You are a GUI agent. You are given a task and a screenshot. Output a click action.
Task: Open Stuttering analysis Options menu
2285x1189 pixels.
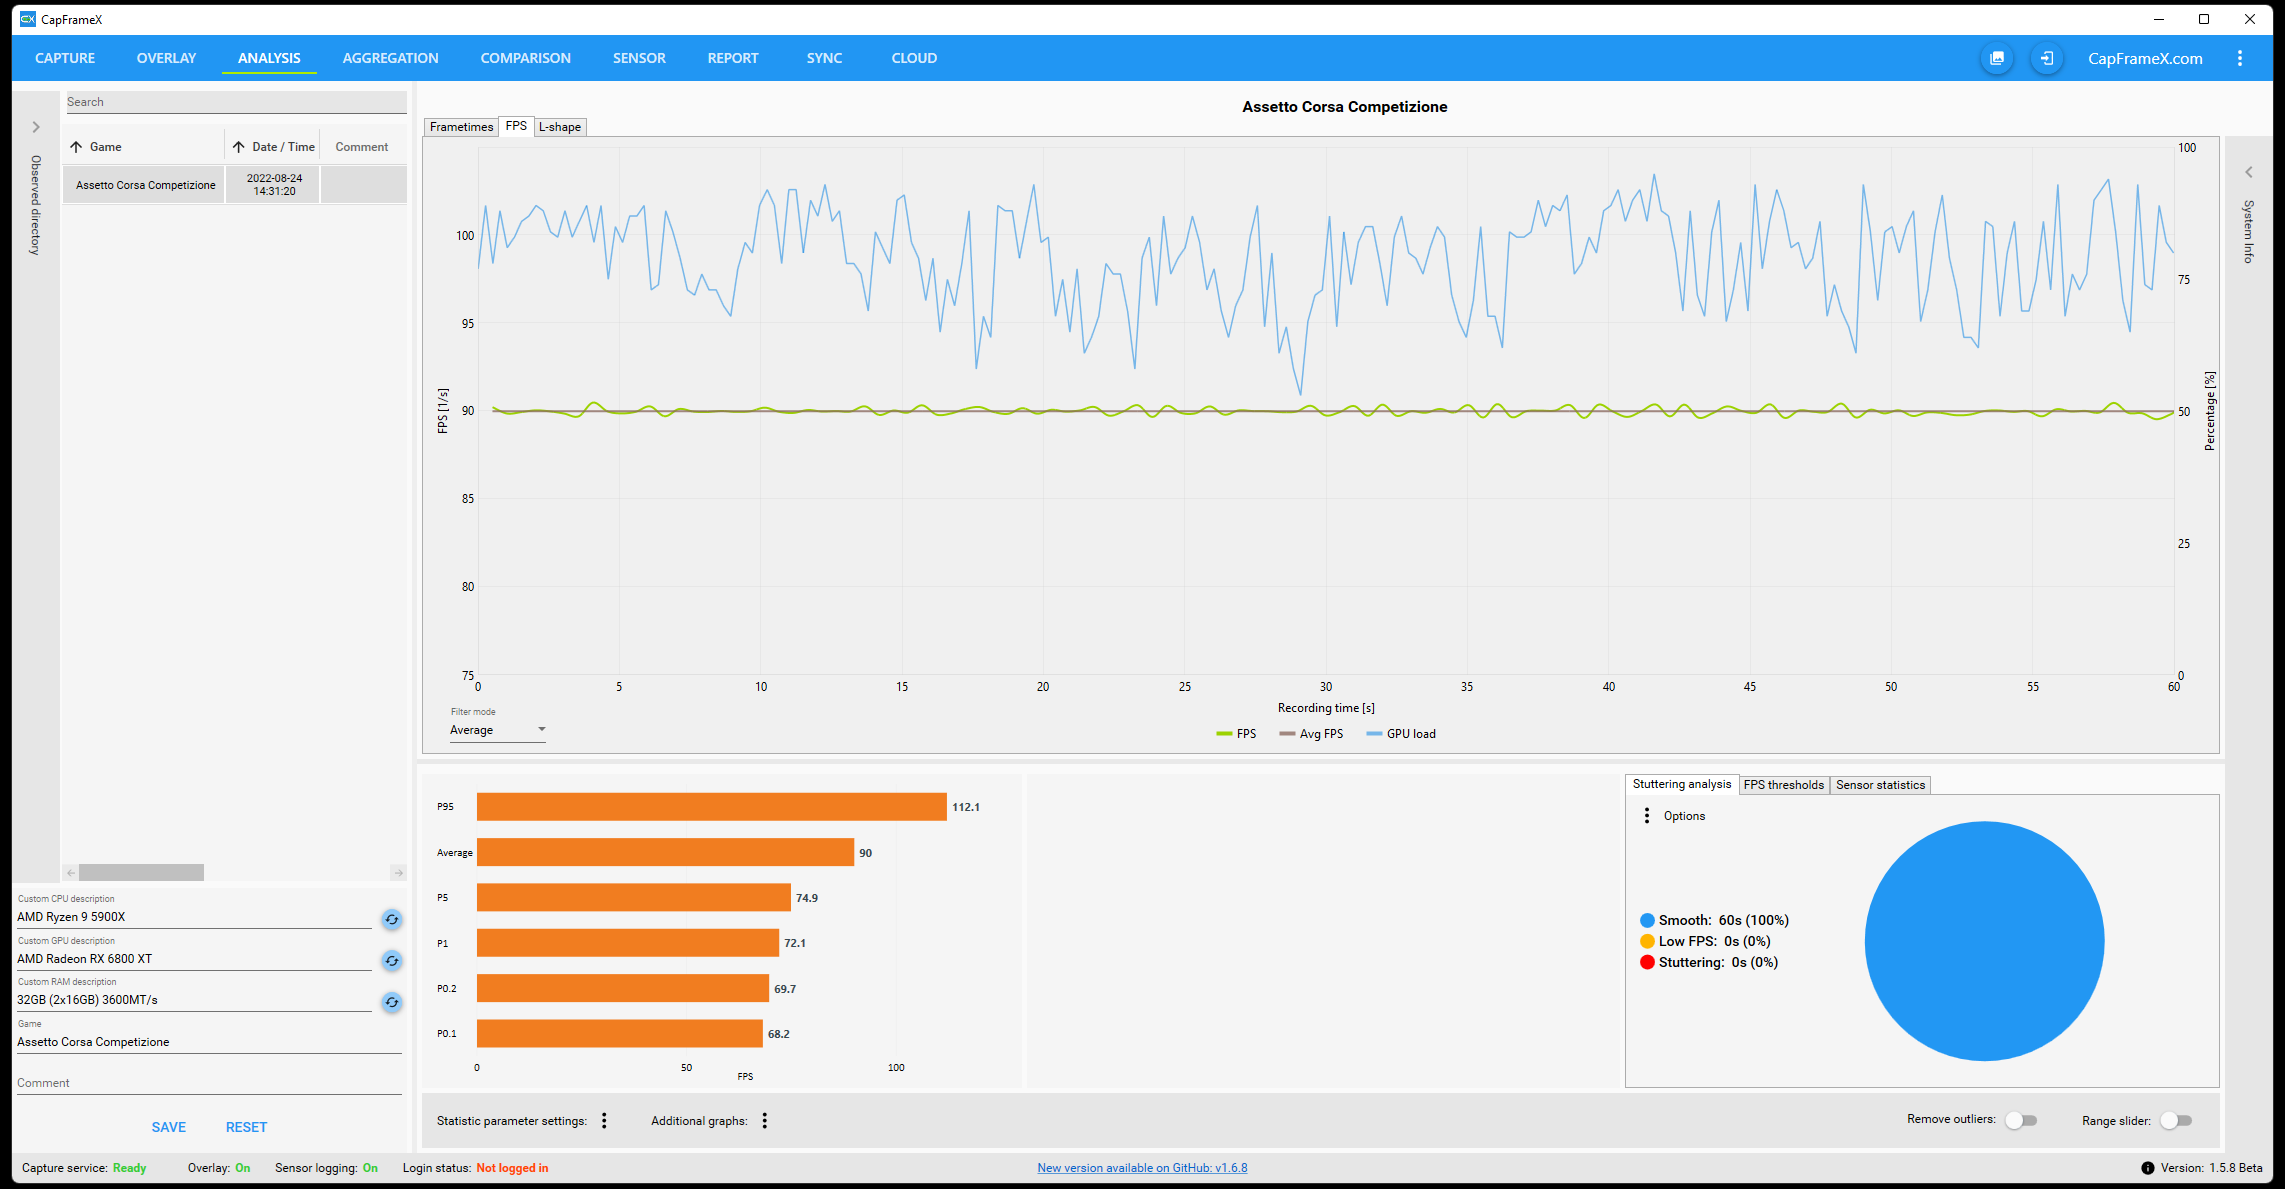(x=1647, y=816)
